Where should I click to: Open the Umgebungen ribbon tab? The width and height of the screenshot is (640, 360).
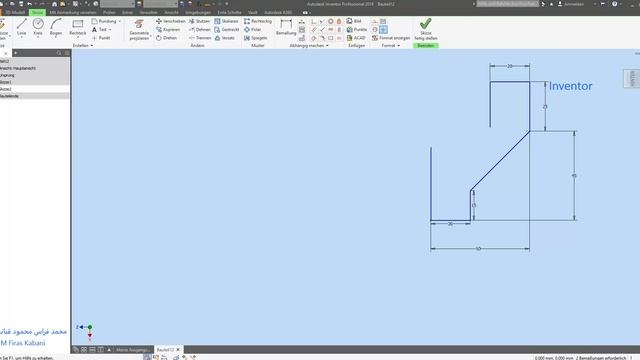(198, 12)
